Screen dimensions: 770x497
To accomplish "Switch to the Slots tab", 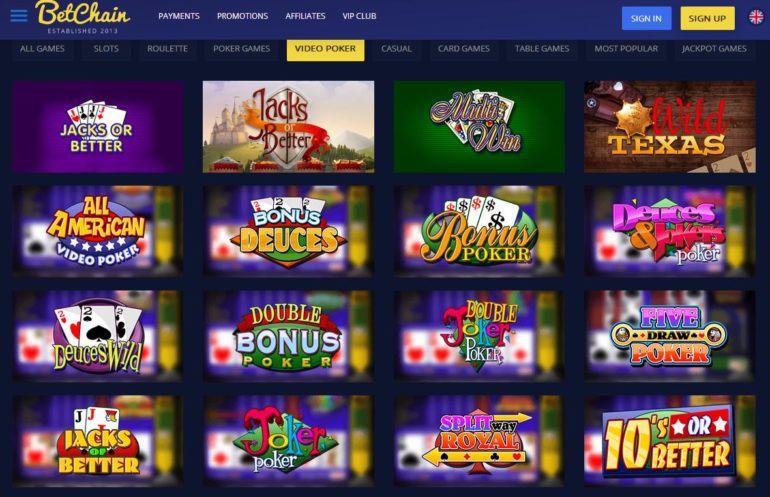I will point(106,49).
